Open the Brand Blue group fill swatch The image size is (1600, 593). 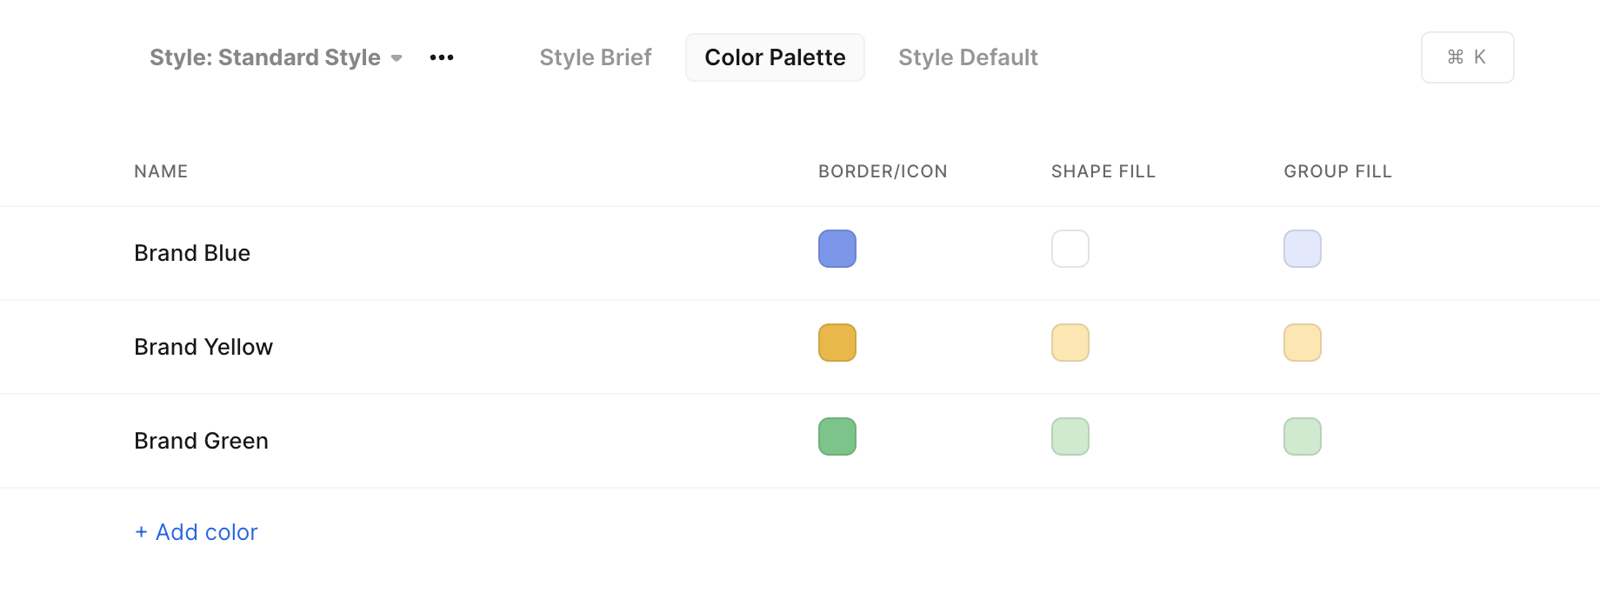pyautogui.click(x=1302, y=249)
